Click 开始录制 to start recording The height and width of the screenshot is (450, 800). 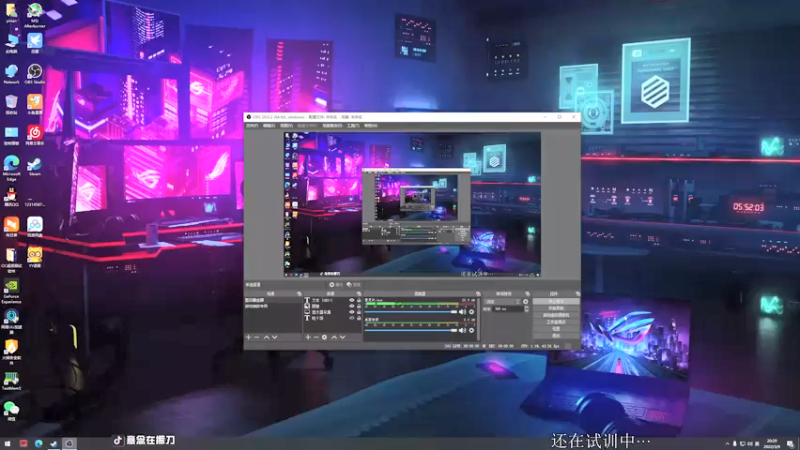pos(556,308)
